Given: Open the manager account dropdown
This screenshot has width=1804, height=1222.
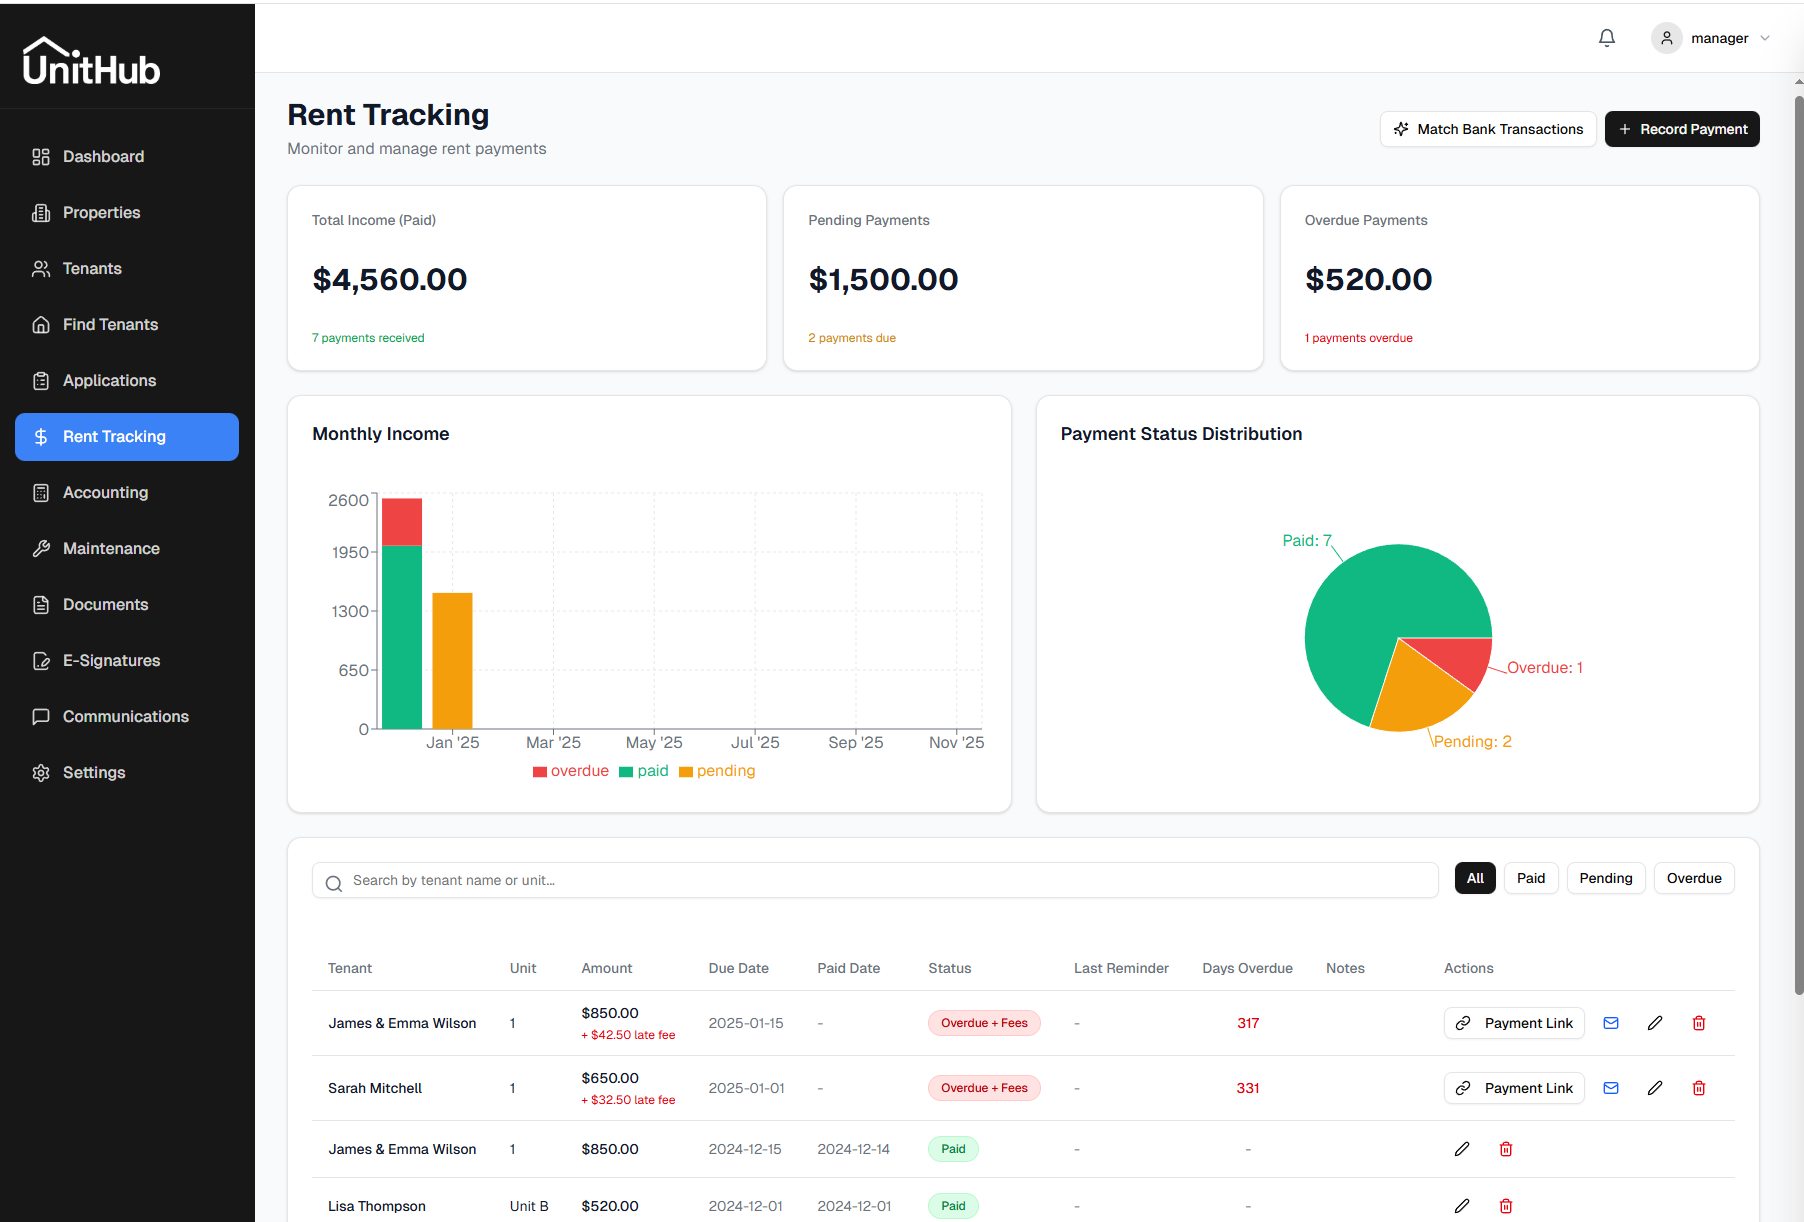Looking at the screenshot, I should tap(1711, 38).
